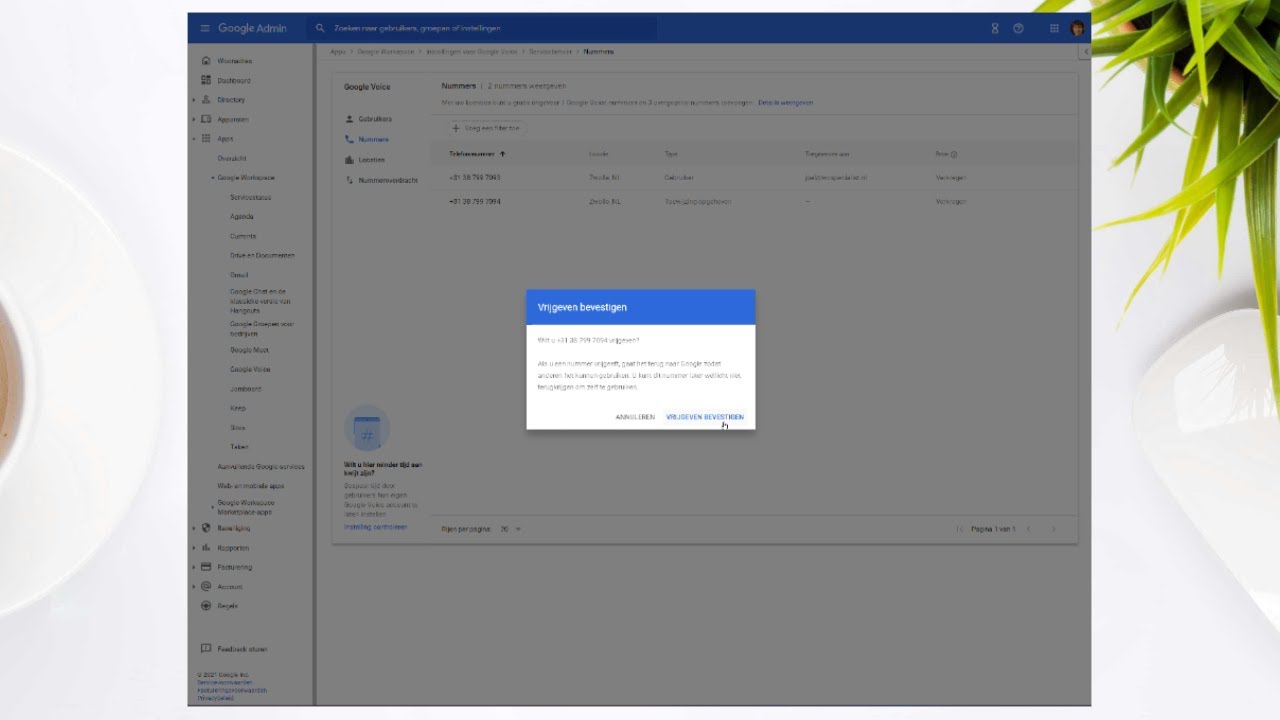
Task: Jump to the first page arrow
Action: pos(960,529)
